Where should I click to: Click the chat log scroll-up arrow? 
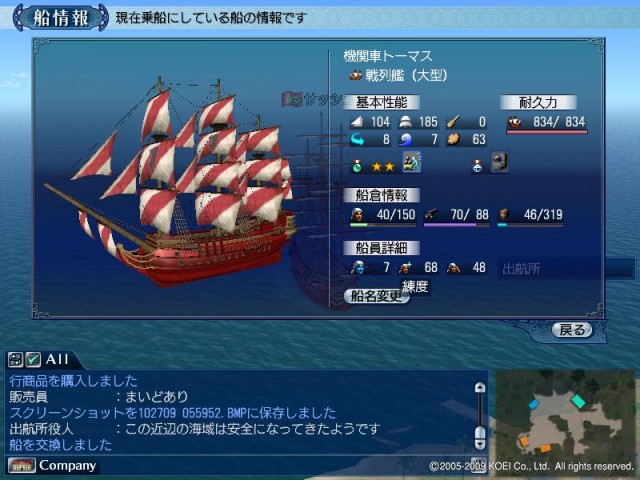(480, 387)
